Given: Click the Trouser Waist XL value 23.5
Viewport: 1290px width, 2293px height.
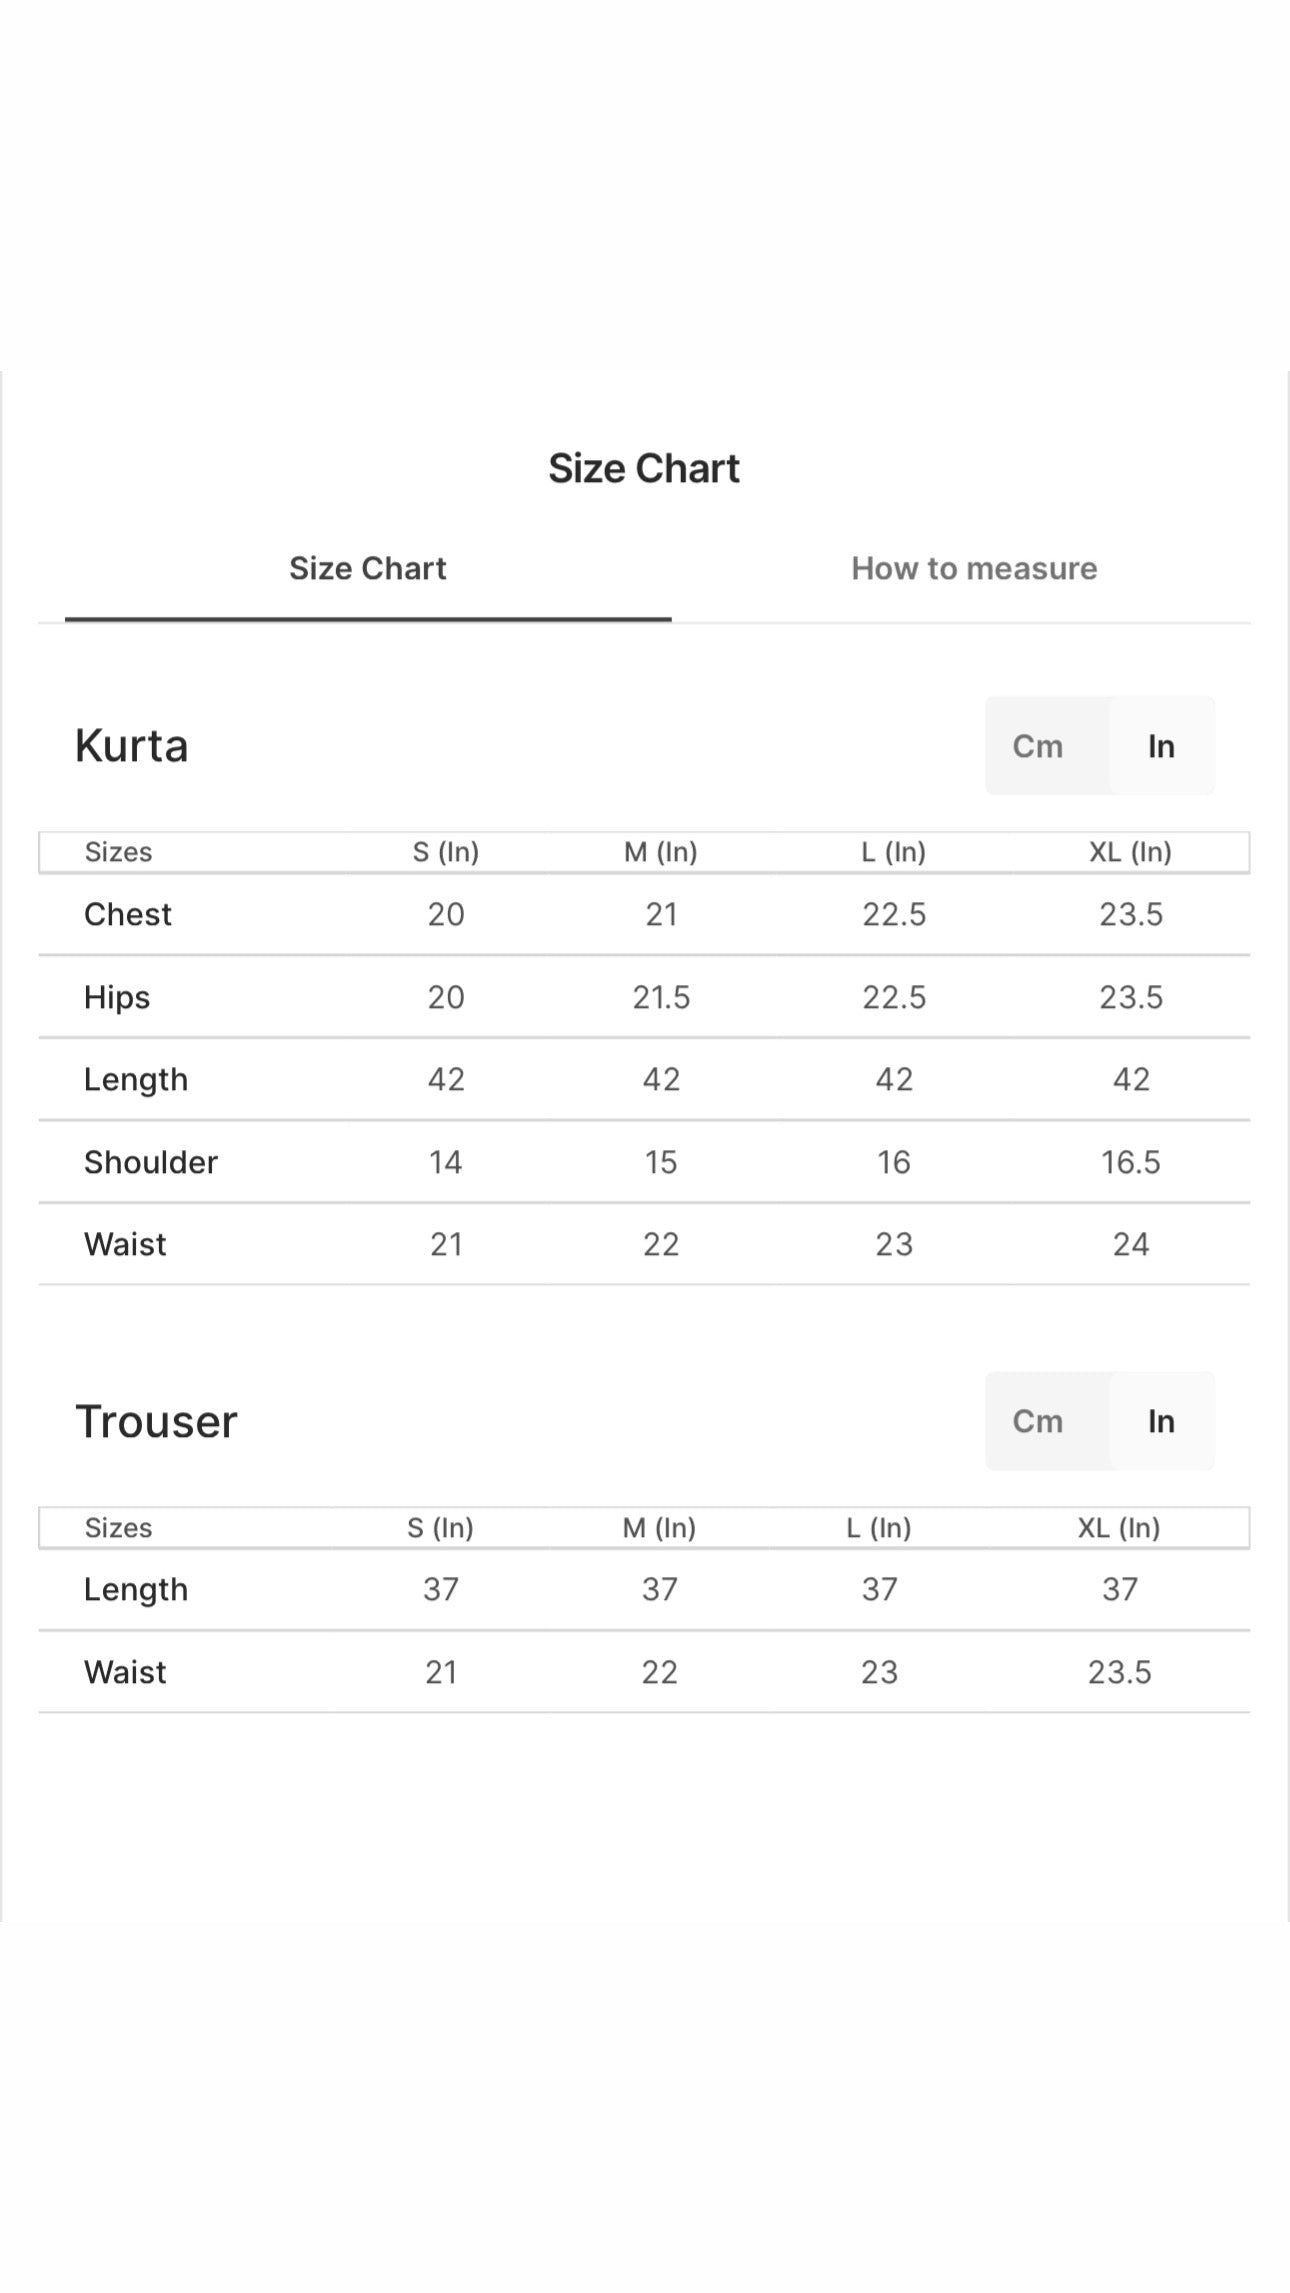Looking at the screenshot, I should [1120, 1672].
